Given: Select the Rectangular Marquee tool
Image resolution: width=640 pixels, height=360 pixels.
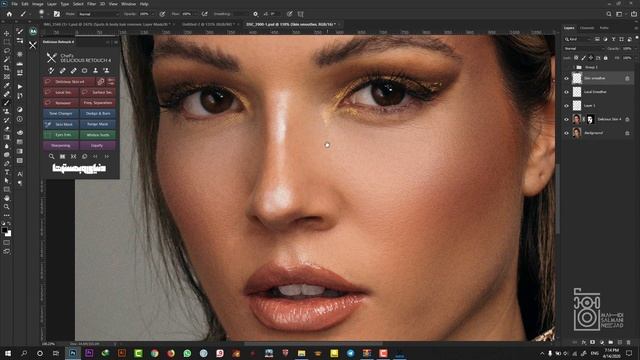Looking at the screenshot, I should [x=7, y=42].
